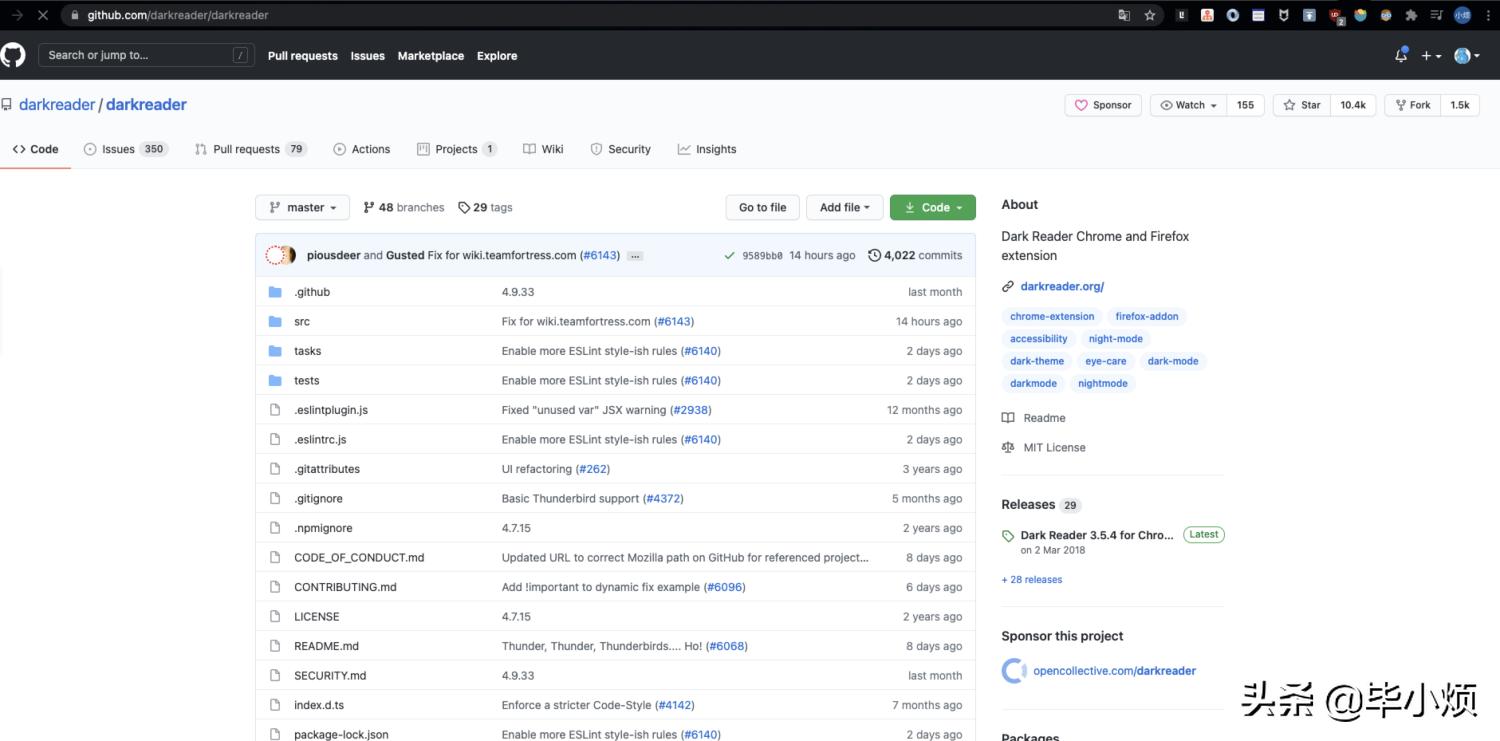Click the folder icon beside .github
Viewport: 1500px width, 741px height.
(275, 292)
